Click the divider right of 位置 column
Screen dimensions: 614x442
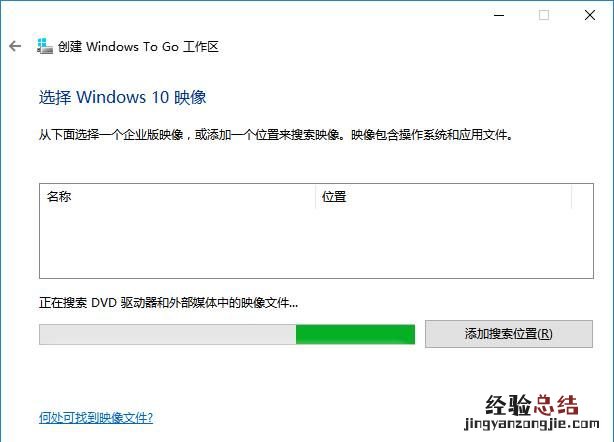pyautogui.click(x=572, y=196)
